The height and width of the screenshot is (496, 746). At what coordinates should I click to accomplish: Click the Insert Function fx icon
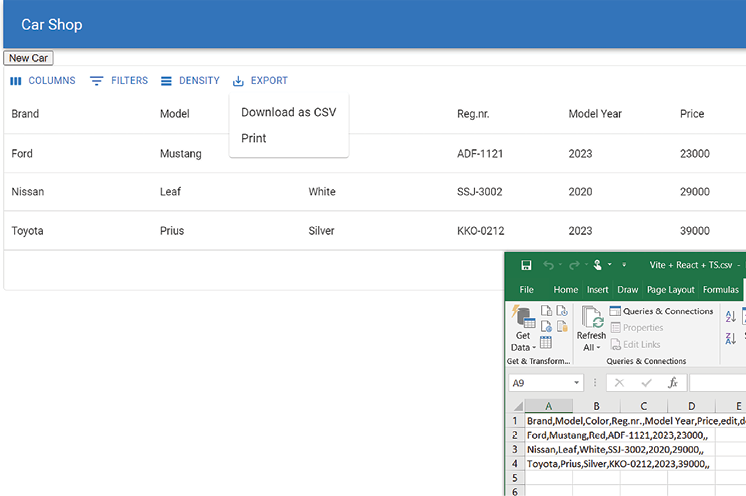click(673, 383)
